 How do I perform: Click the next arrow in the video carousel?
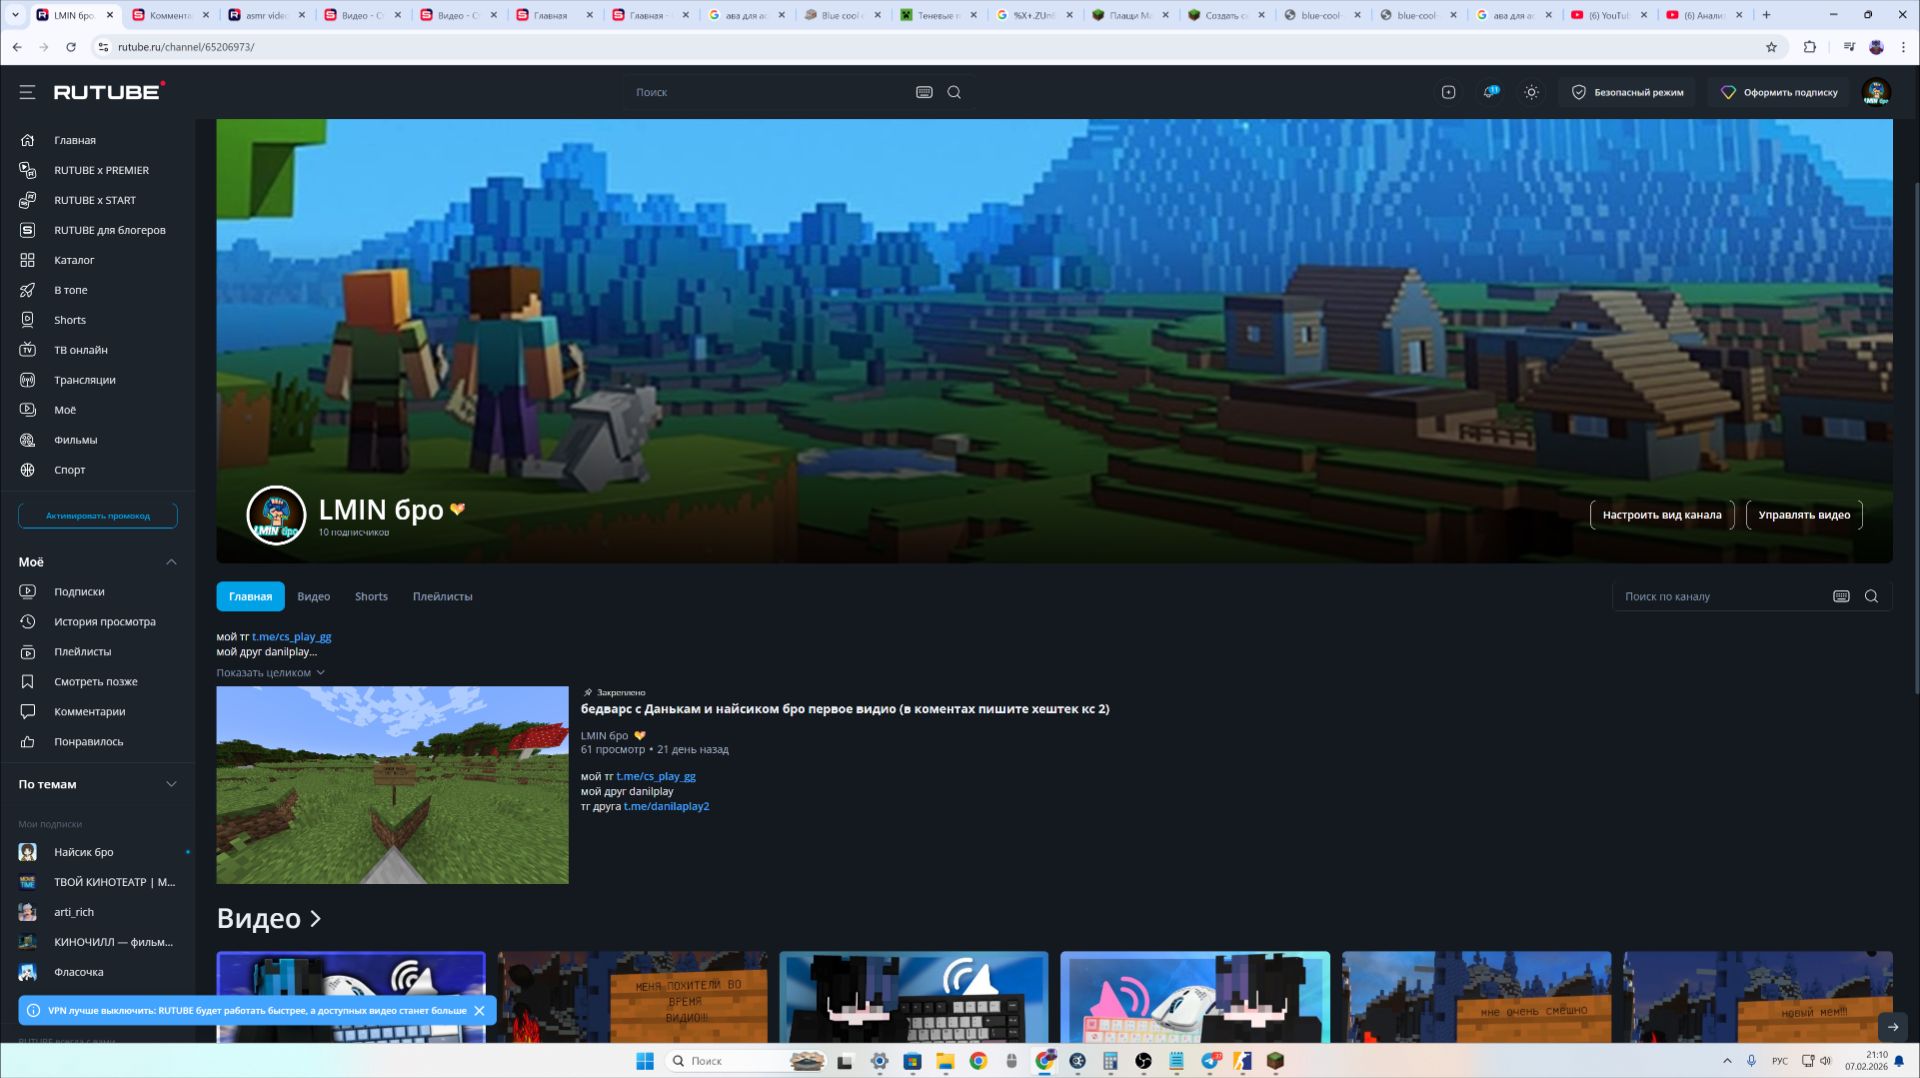click(x=1892, y=1027)
